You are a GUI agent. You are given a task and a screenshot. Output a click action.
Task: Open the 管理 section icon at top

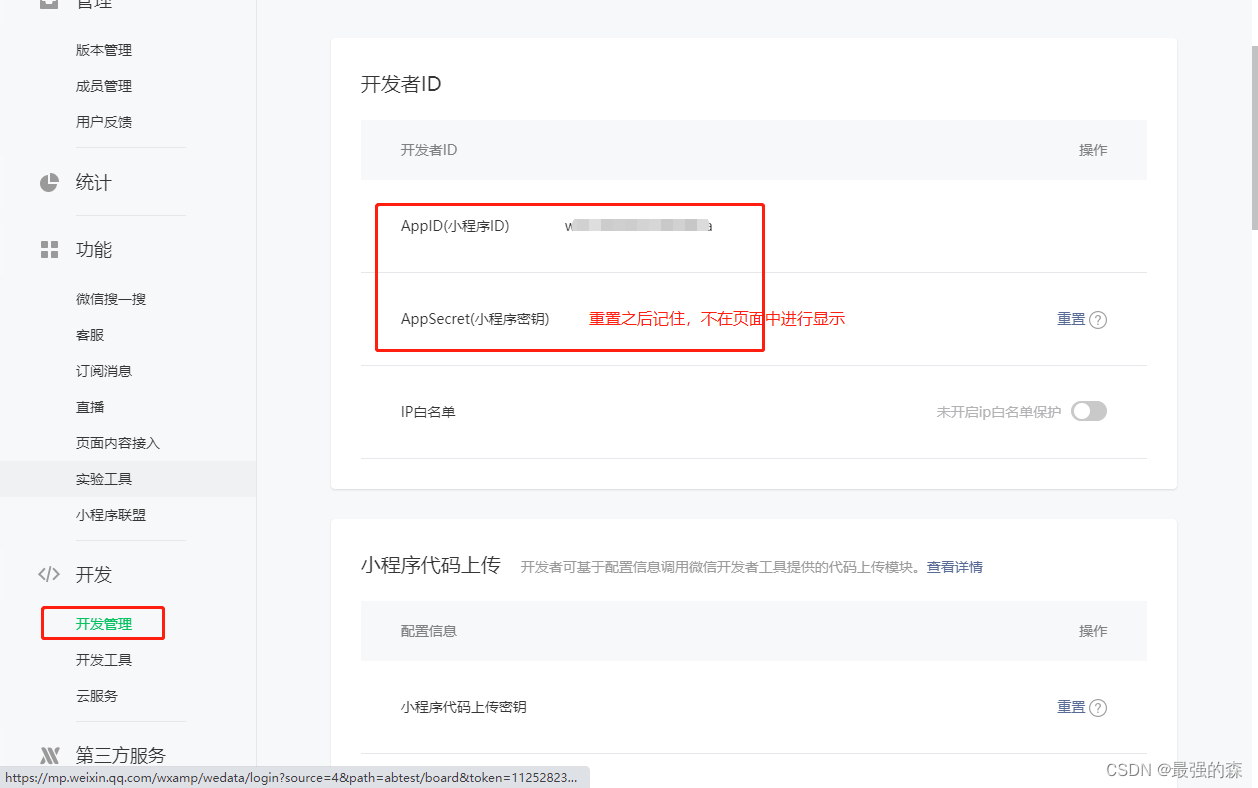pos(48,3)
